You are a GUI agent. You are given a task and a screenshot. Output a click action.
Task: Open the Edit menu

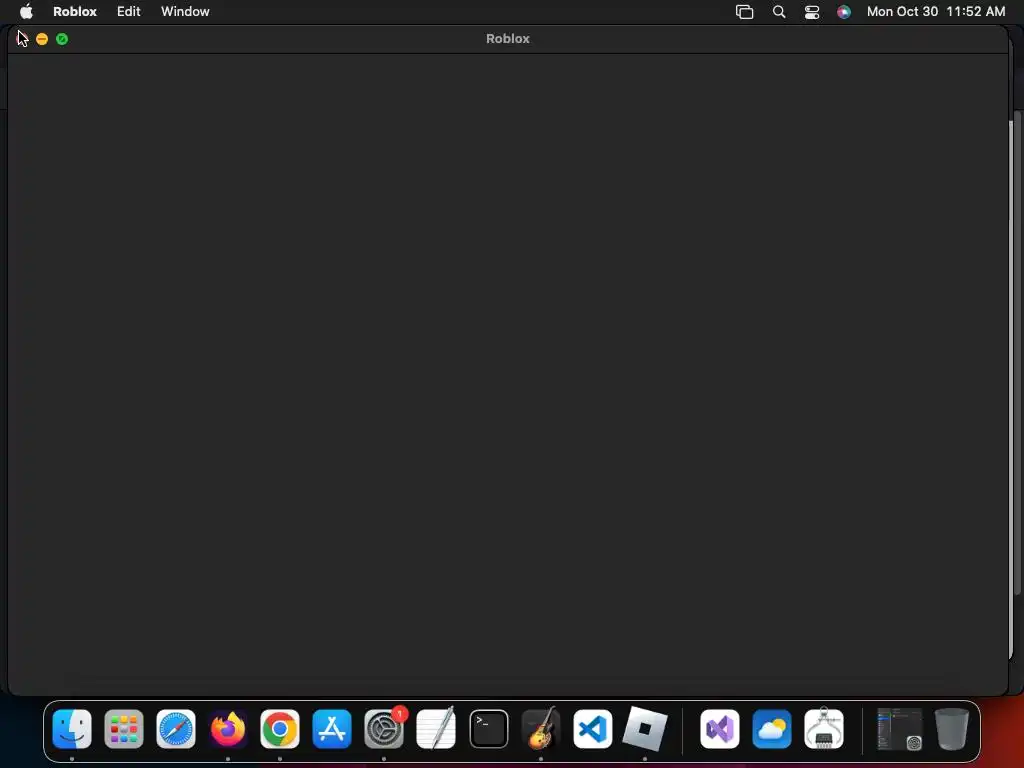(129, 11)
